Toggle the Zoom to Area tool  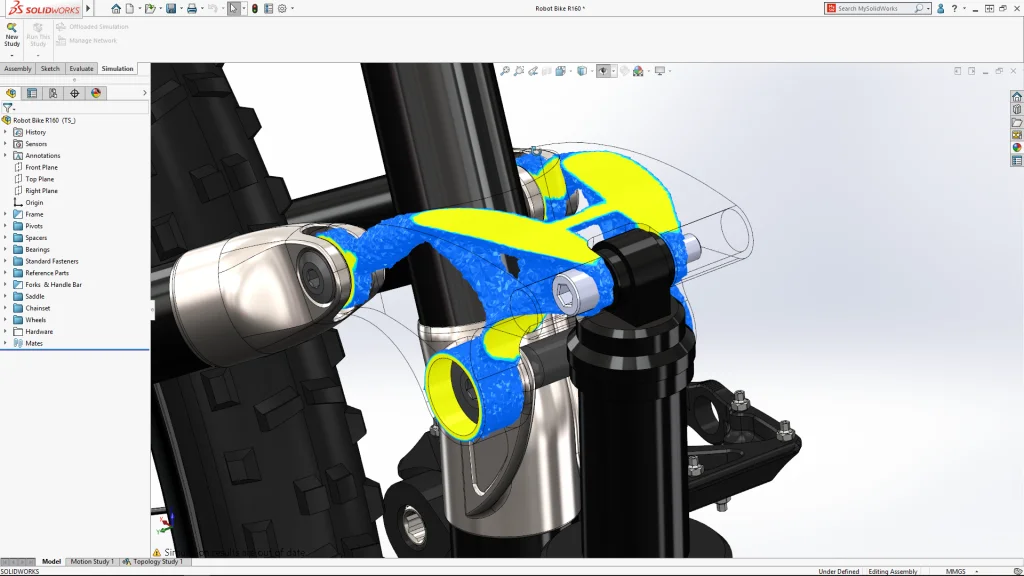519,71
